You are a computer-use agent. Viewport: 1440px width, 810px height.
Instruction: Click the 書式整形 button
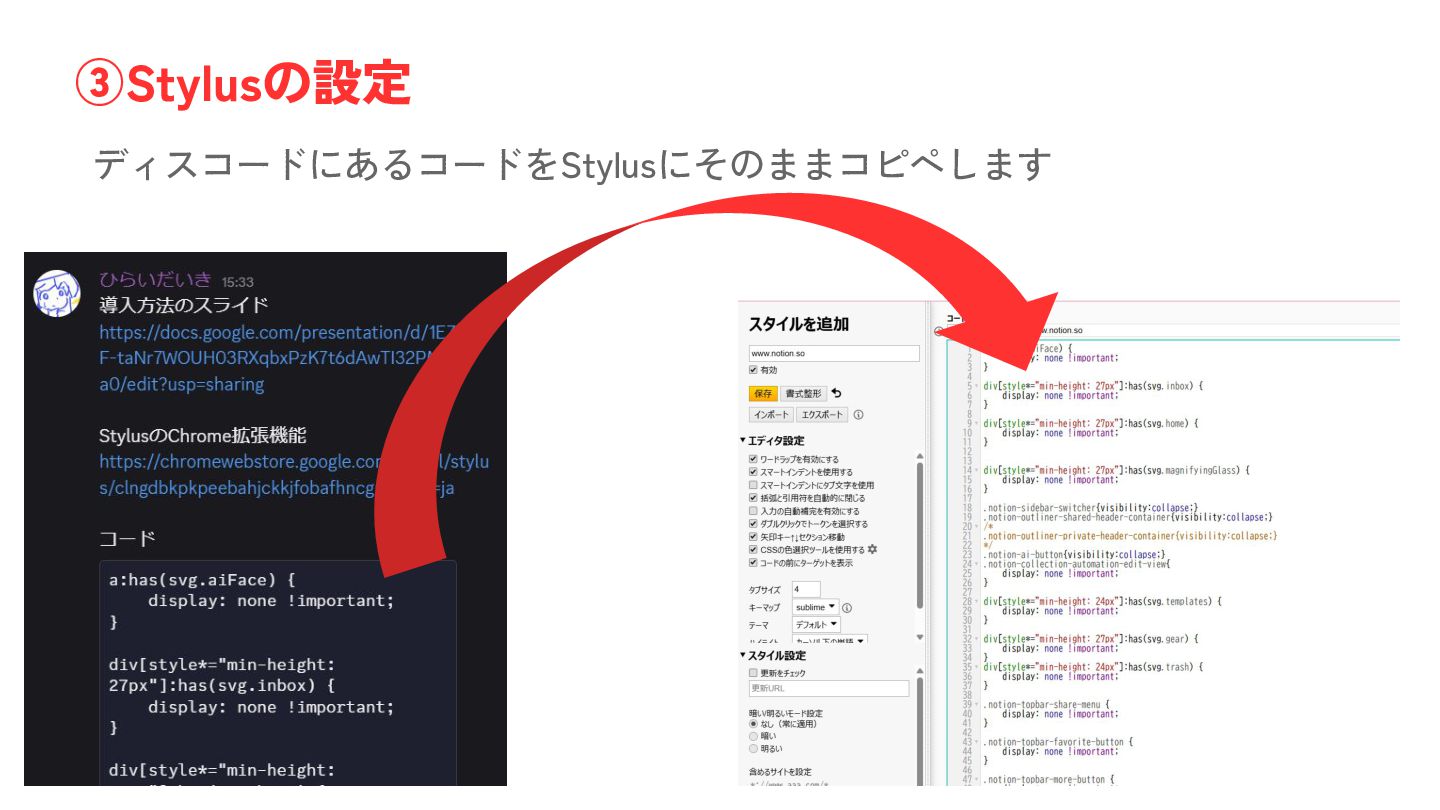click(803, 394)
